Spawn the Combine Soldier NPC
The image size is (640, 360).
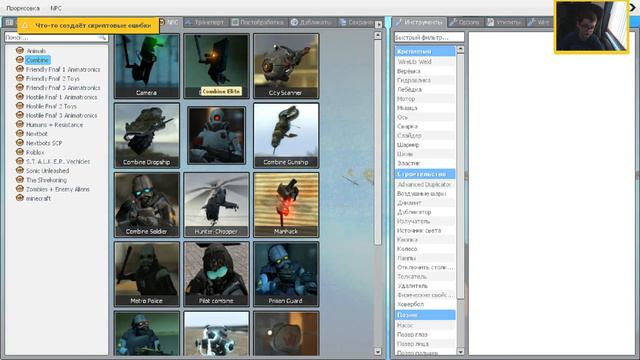147,205
